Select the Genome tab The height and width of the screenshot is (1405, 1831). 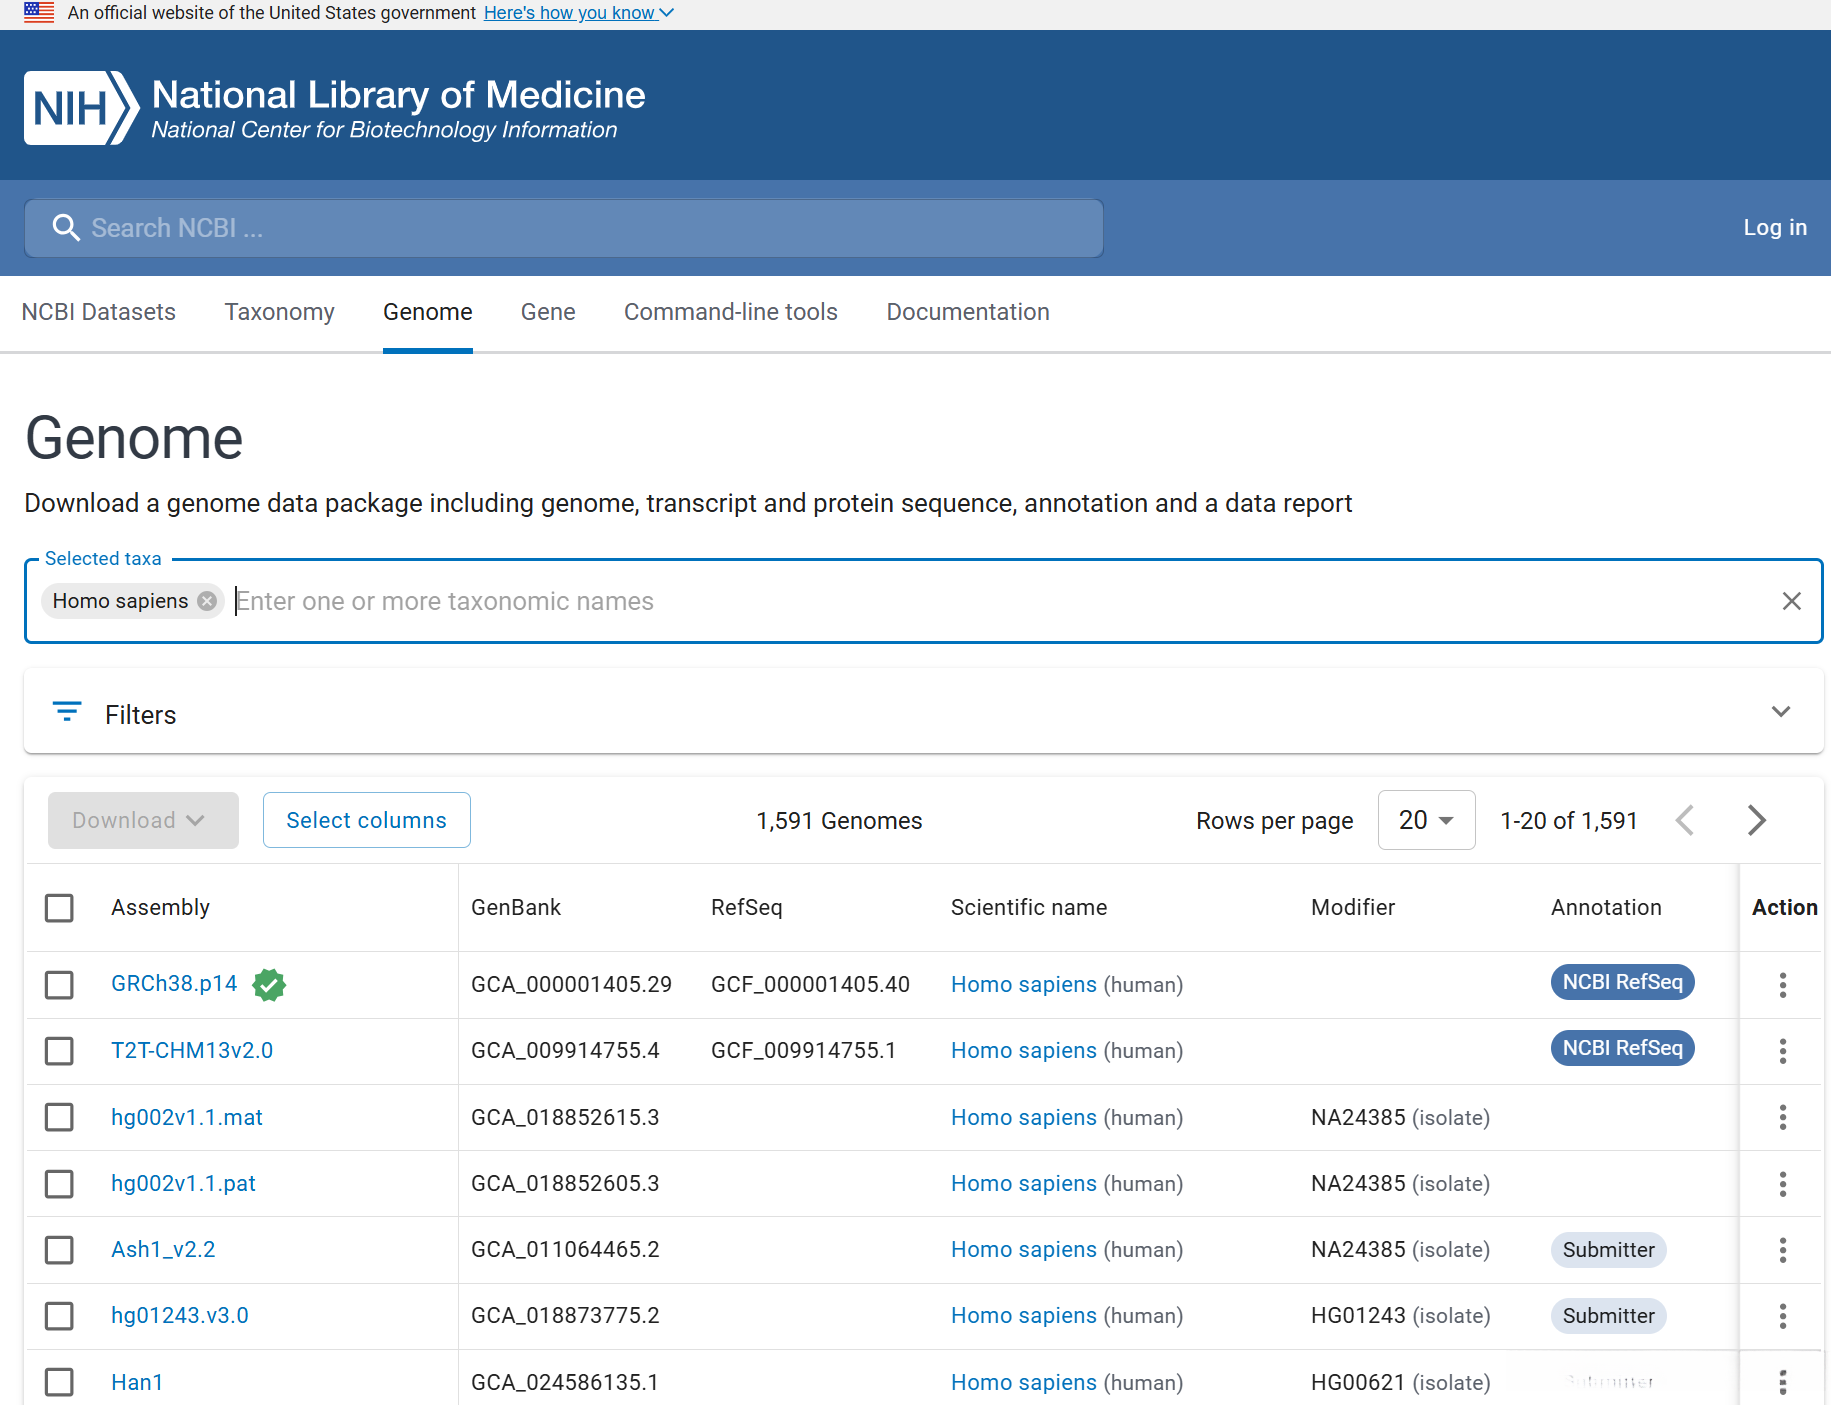tap(428, 312)
